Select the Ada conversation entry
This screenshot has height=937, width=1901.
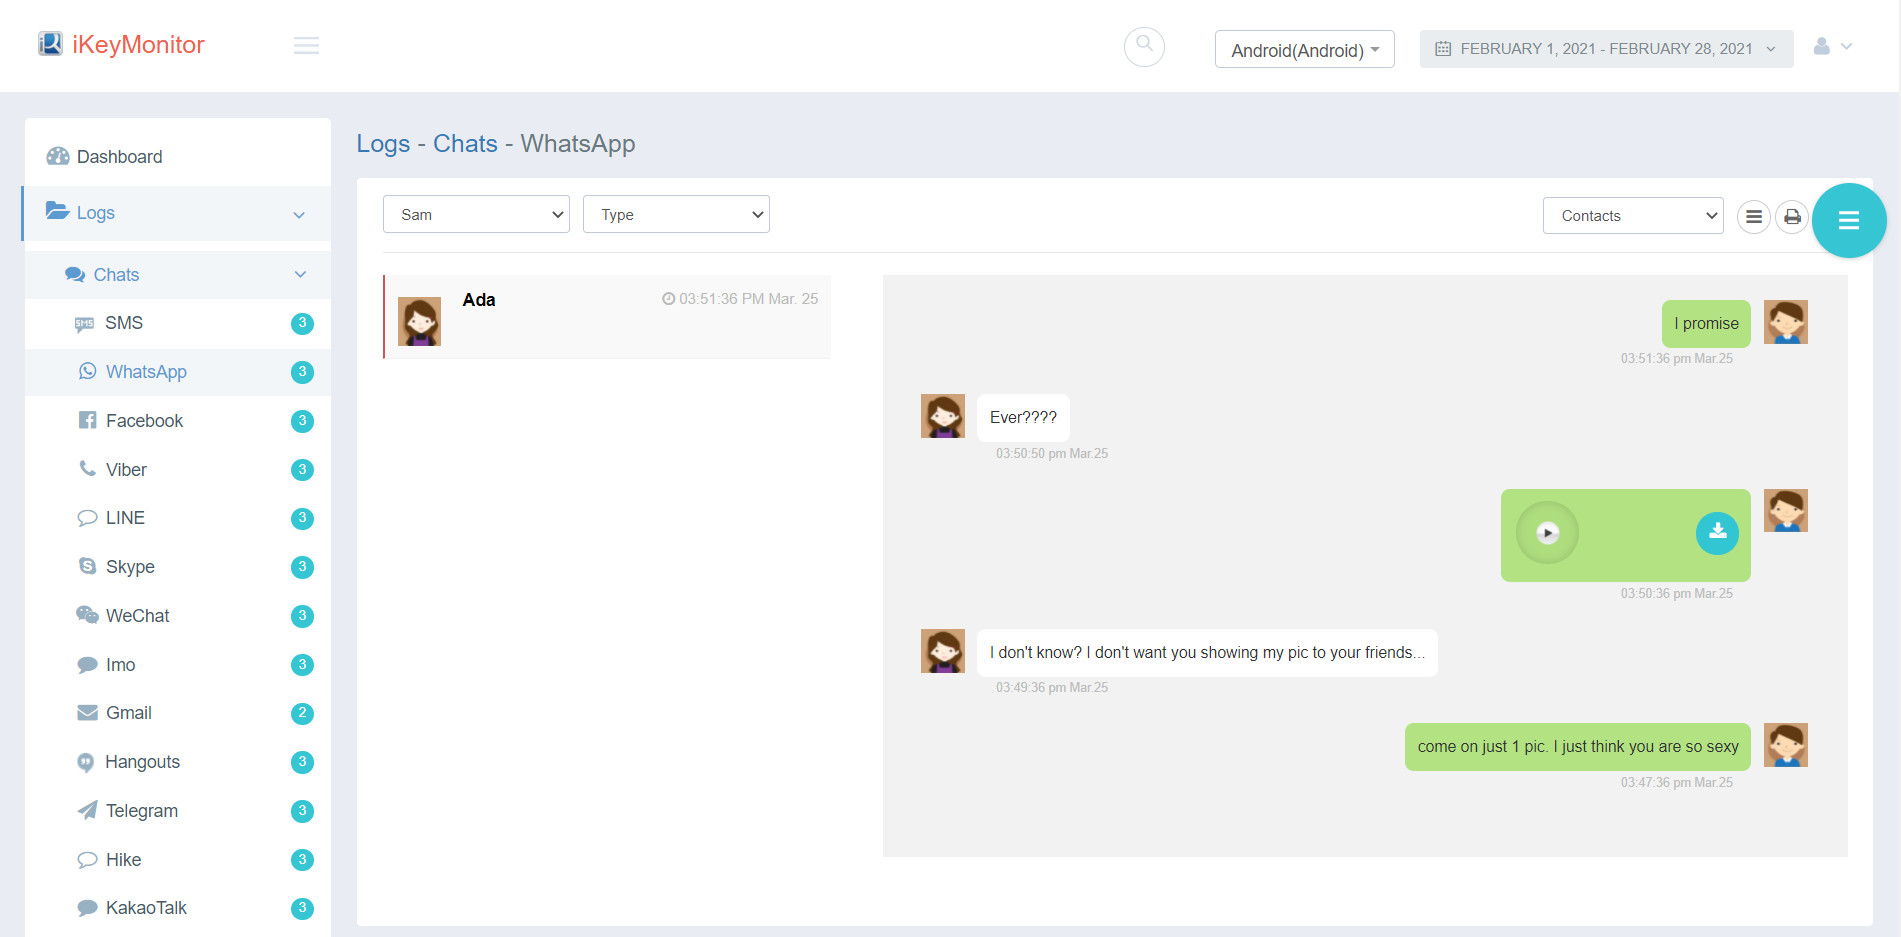[x=607, y=317]
